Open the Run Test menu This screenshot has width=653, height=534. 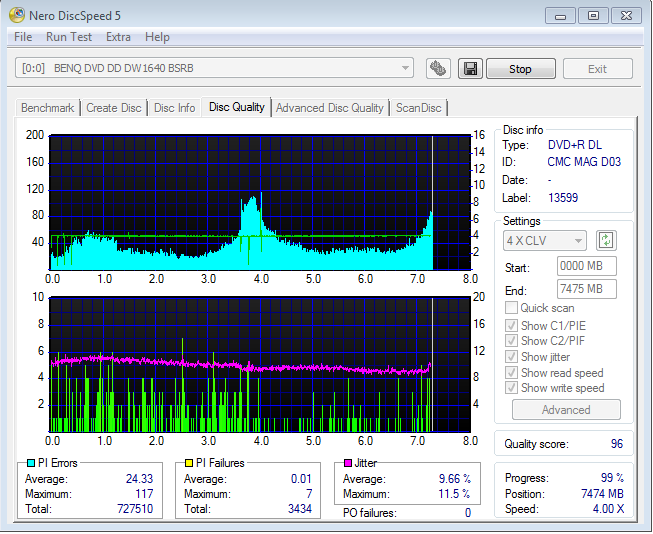coord(69,37)
